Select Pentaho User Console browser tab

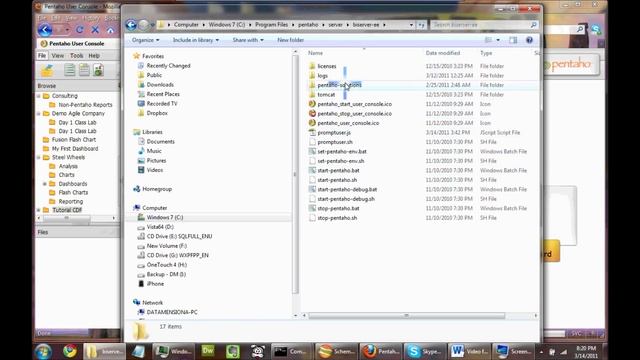coord(77,43)
